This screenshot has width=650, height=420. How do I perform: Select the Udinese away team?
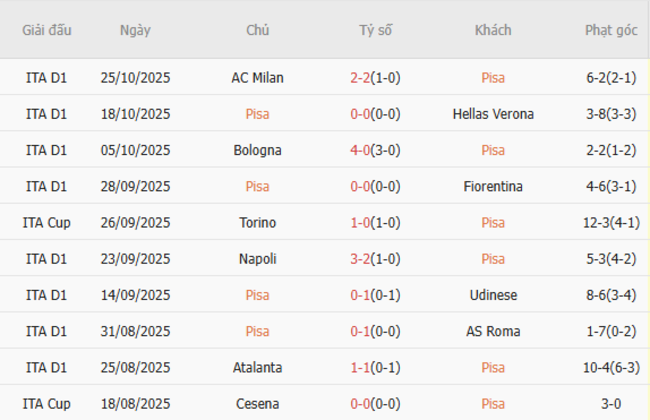(x=492, y=295)
